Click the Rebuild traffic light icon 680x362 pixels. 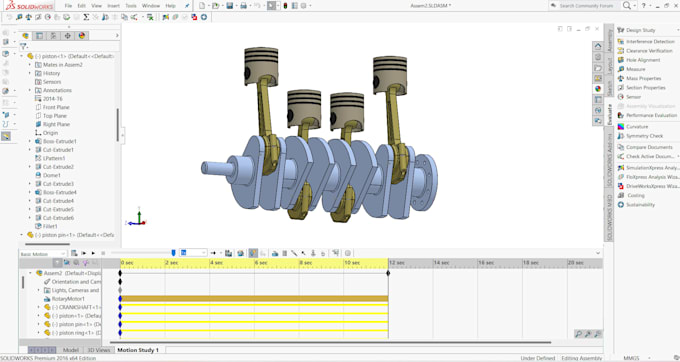(x=285, y=6)
